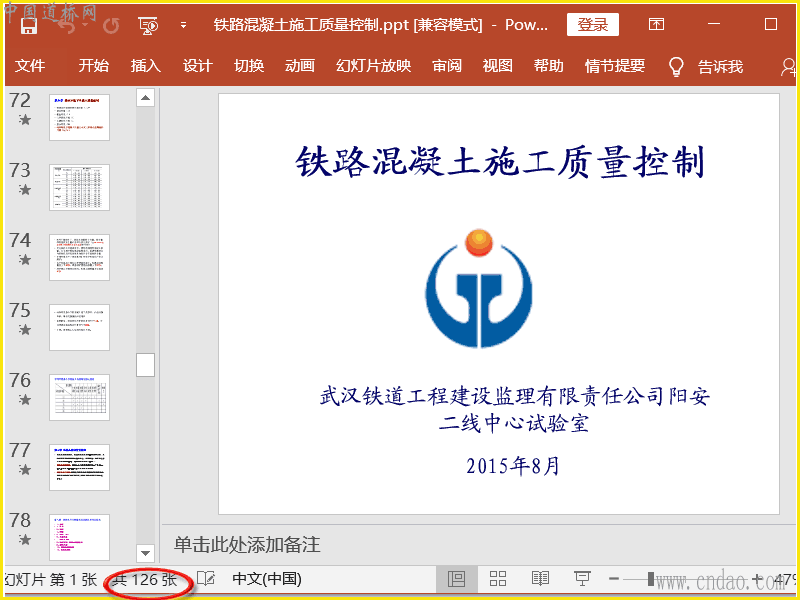Click the share person icon
The width and height of the screenshot is (800, 600).
pos(788,66)
